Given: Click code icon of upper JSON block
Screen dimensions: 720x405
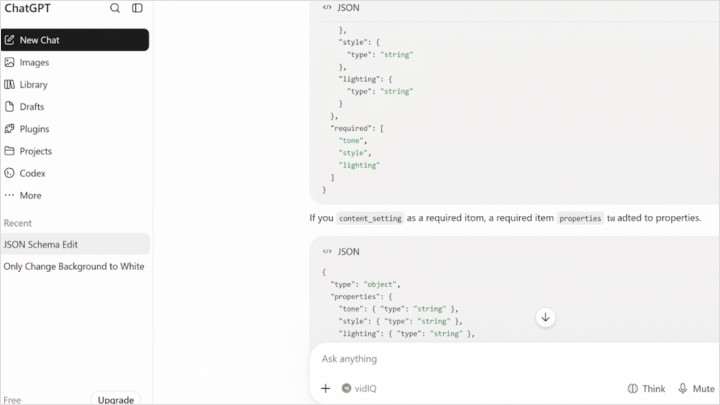Looking at the screenshot, I should pos(327,7).
